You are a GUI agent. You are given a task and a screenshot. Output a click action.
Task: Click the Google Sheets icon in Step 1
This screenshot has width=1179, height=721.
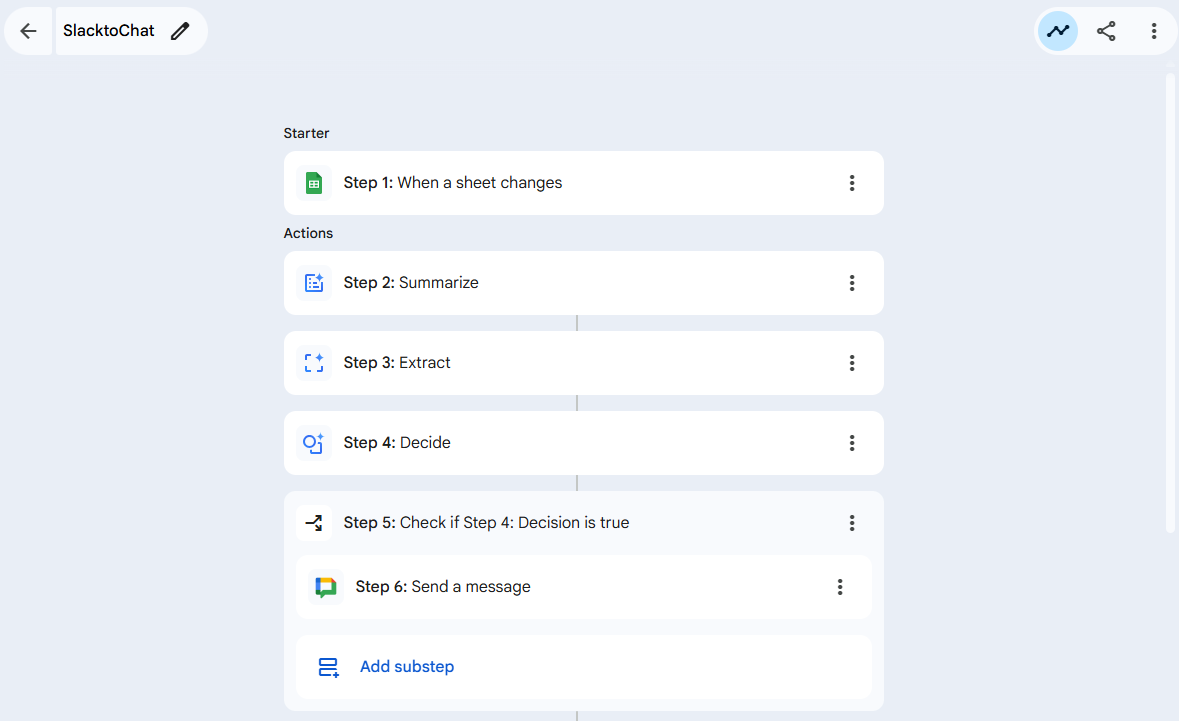tap(314, 183)
